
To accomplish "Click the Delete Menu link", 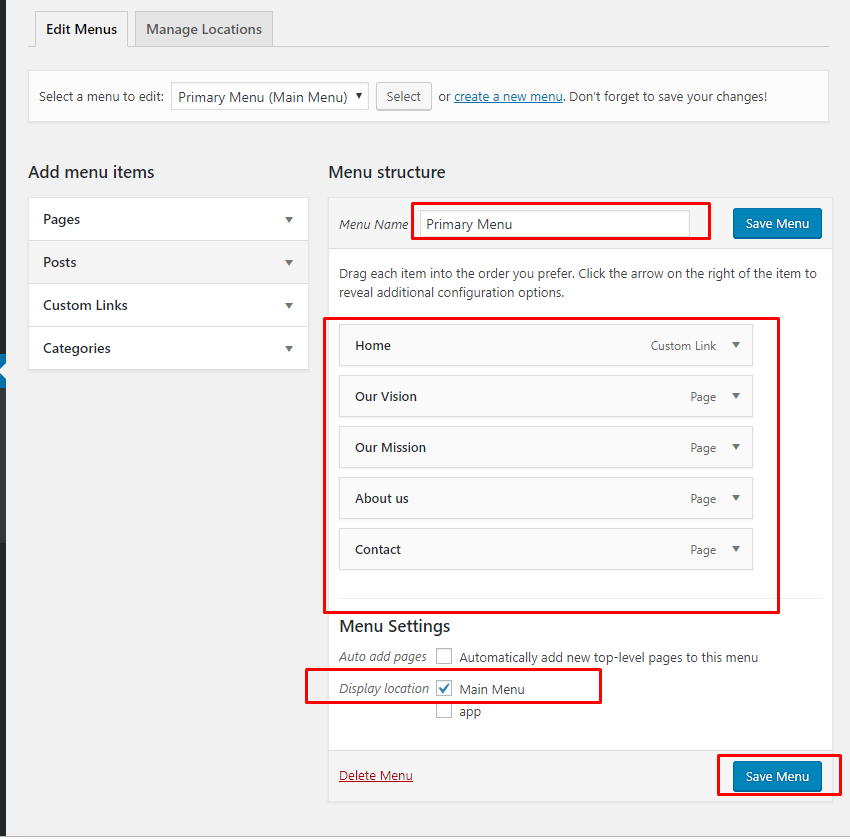I will 375,775.
